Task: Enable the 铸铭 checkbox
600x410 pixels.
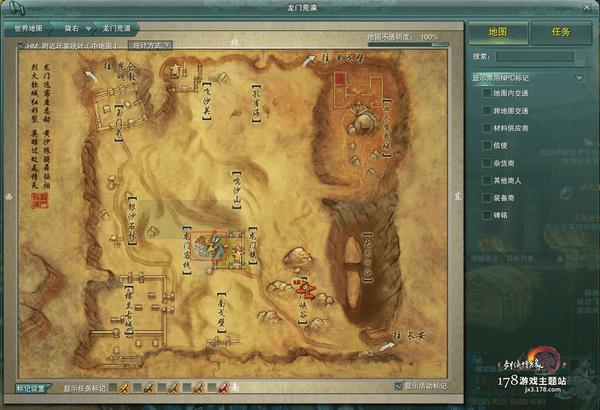Action: (x=487, y=215)
